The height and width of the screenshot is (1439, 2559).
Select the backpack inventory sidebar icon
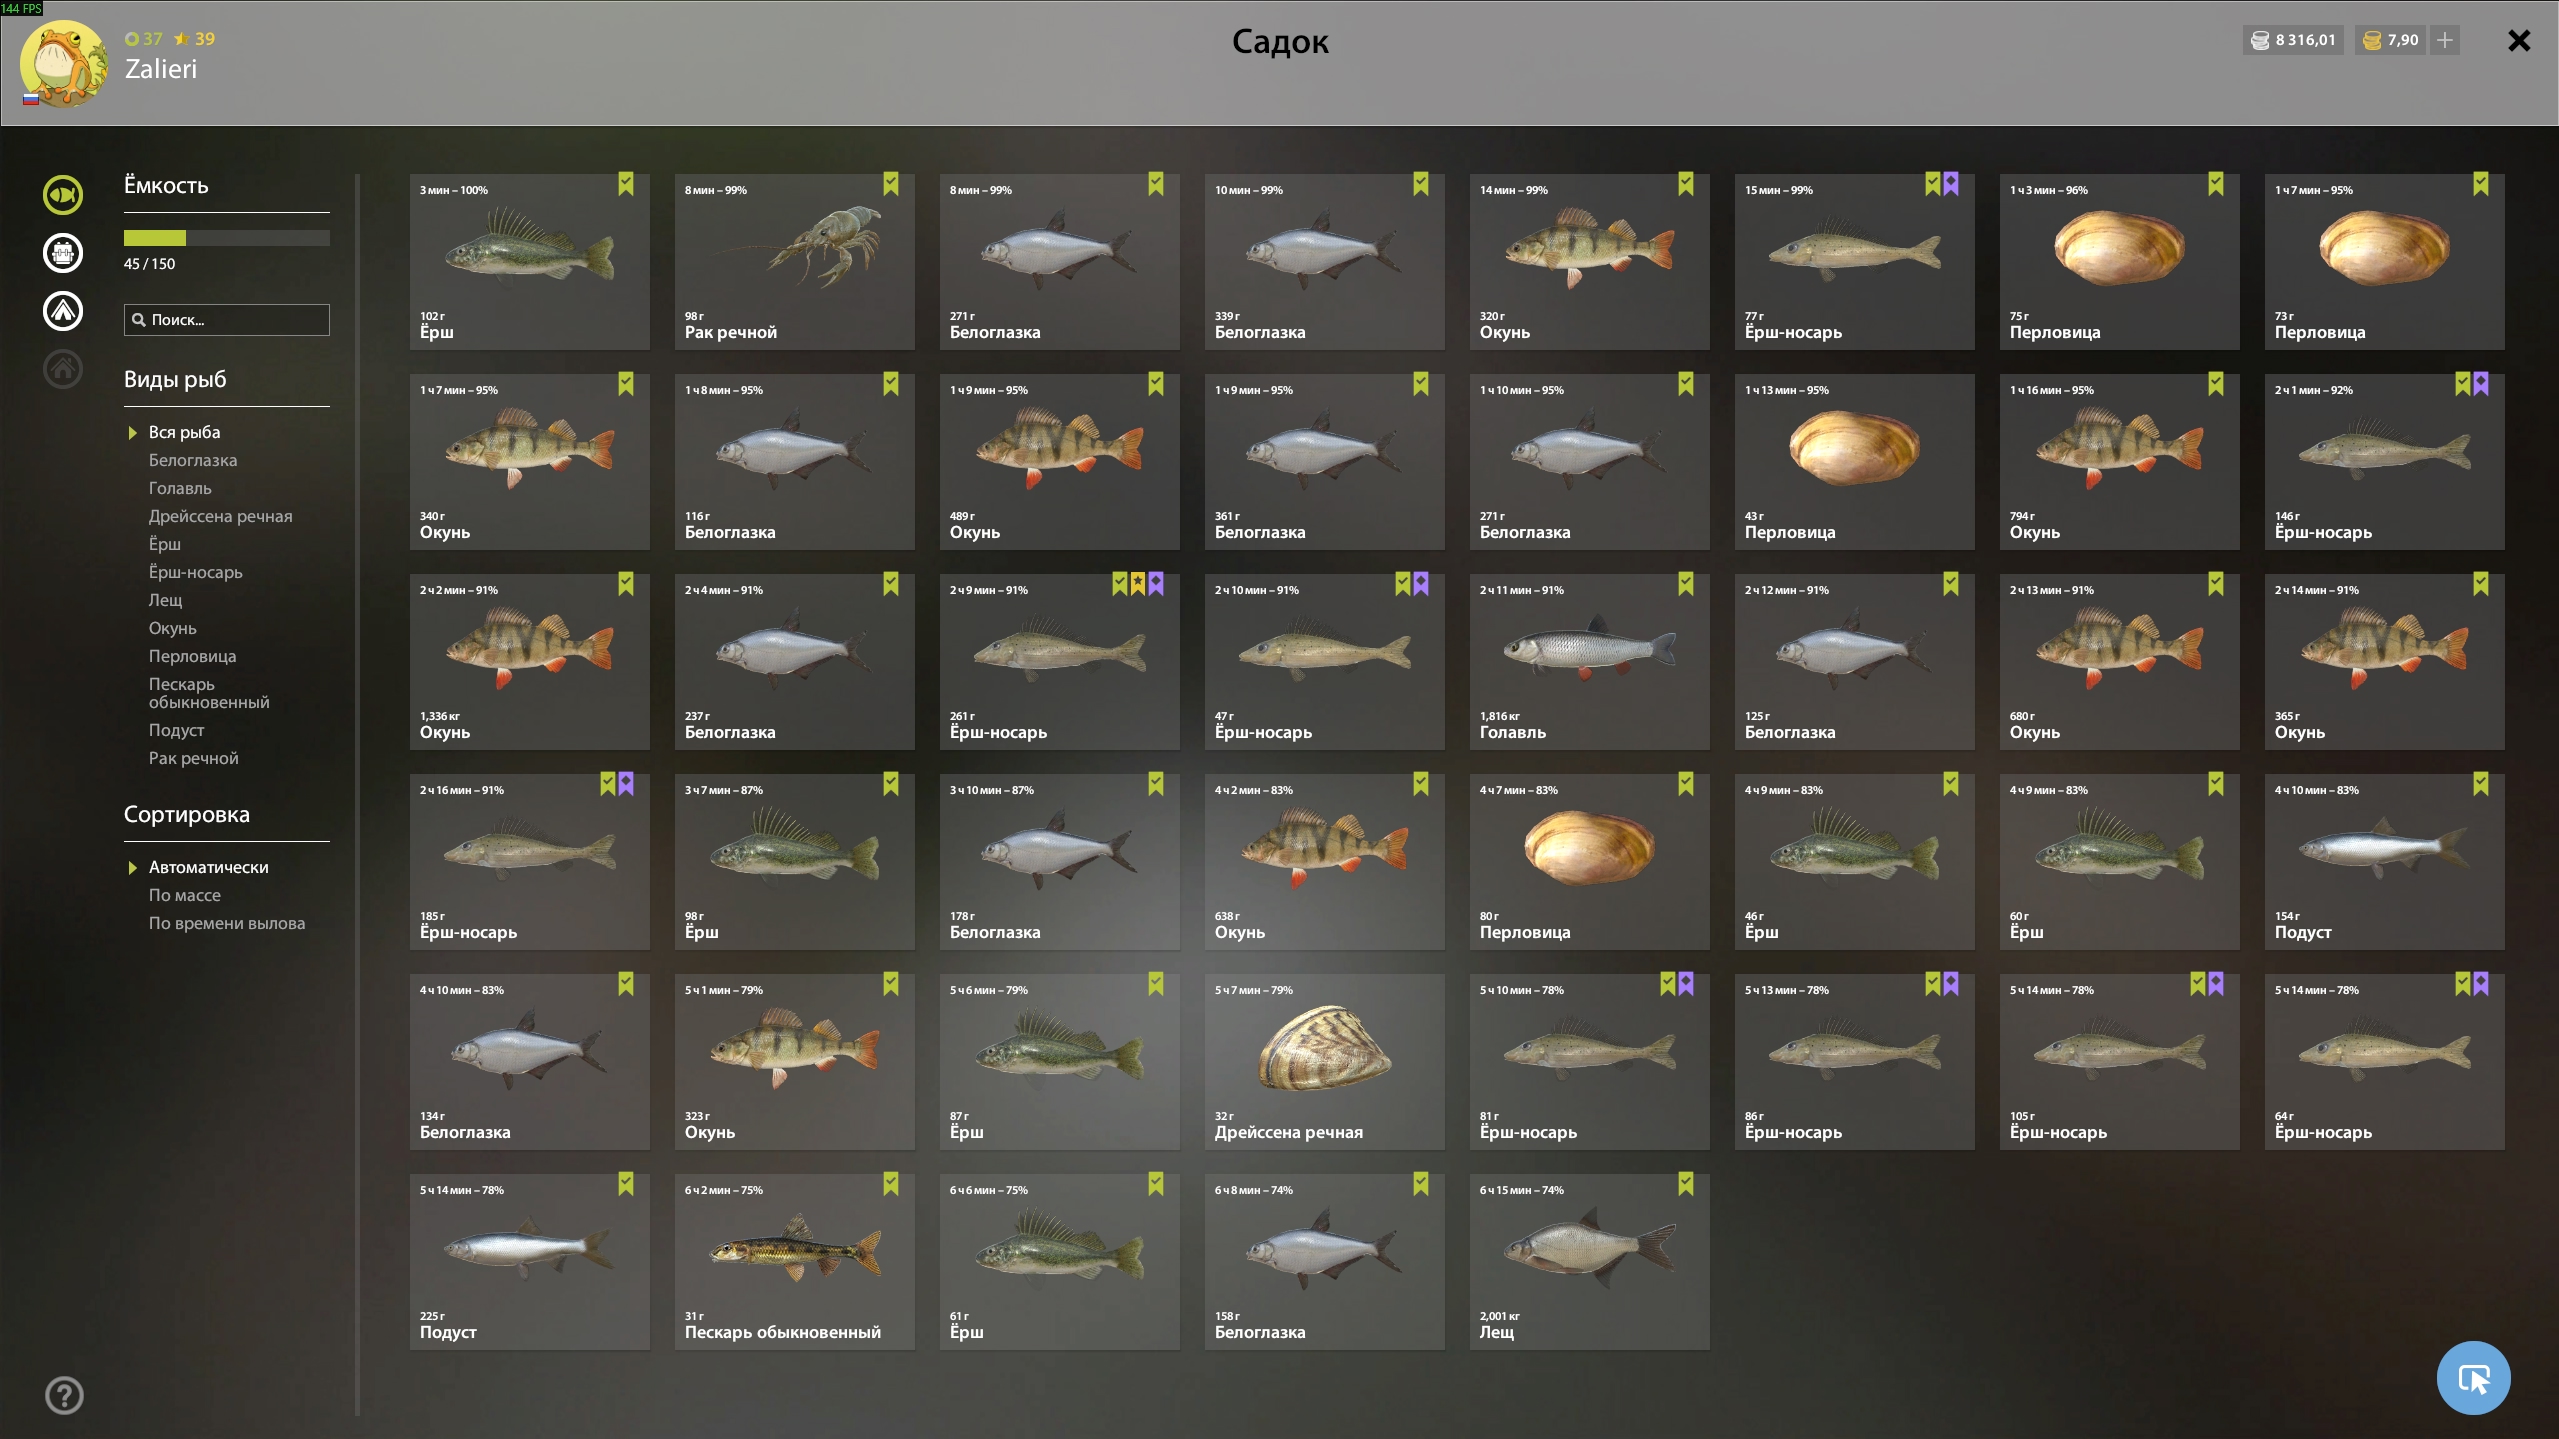pyautogui.click(x=63, y=253)
